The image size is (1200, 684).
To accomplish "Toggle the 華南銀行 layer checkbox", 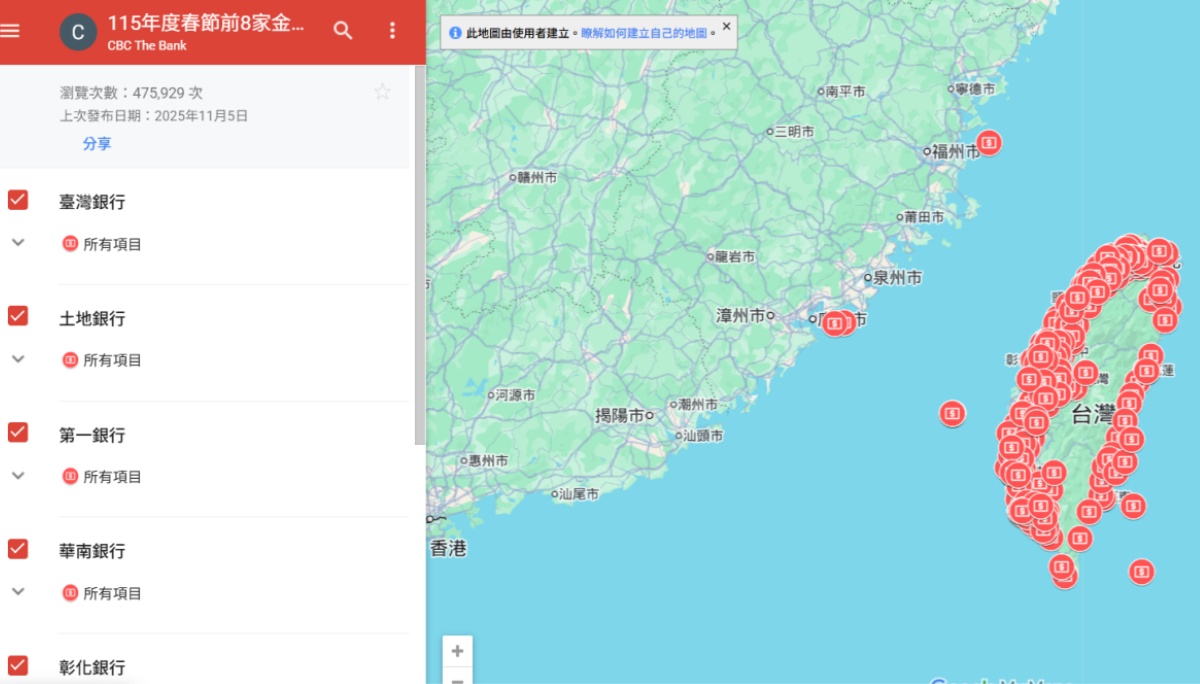I will pos(18,548).
